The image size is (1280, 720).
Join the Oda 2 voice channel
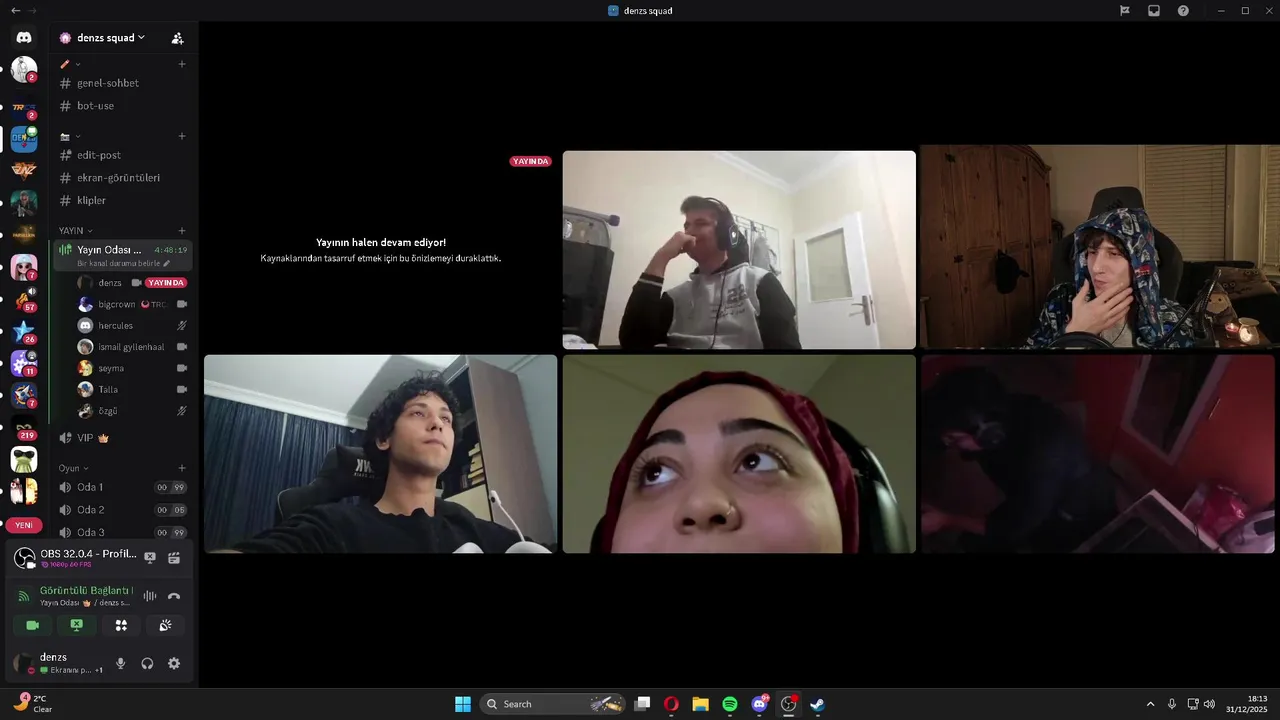[x=122, y=510]
